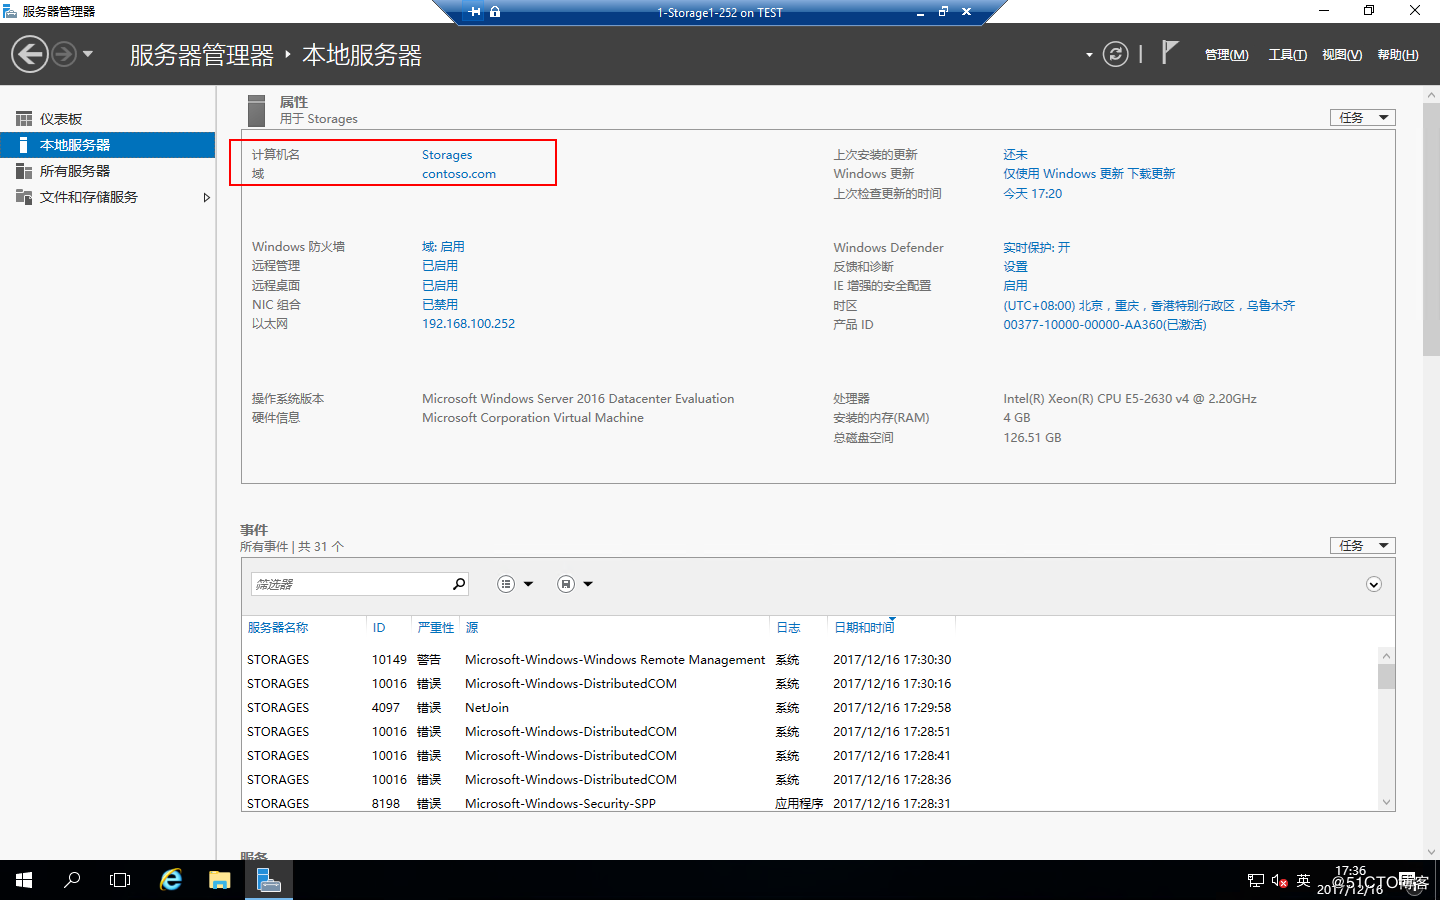Click the Ethernet IP address 192.168.100.252

pos(468,324)
